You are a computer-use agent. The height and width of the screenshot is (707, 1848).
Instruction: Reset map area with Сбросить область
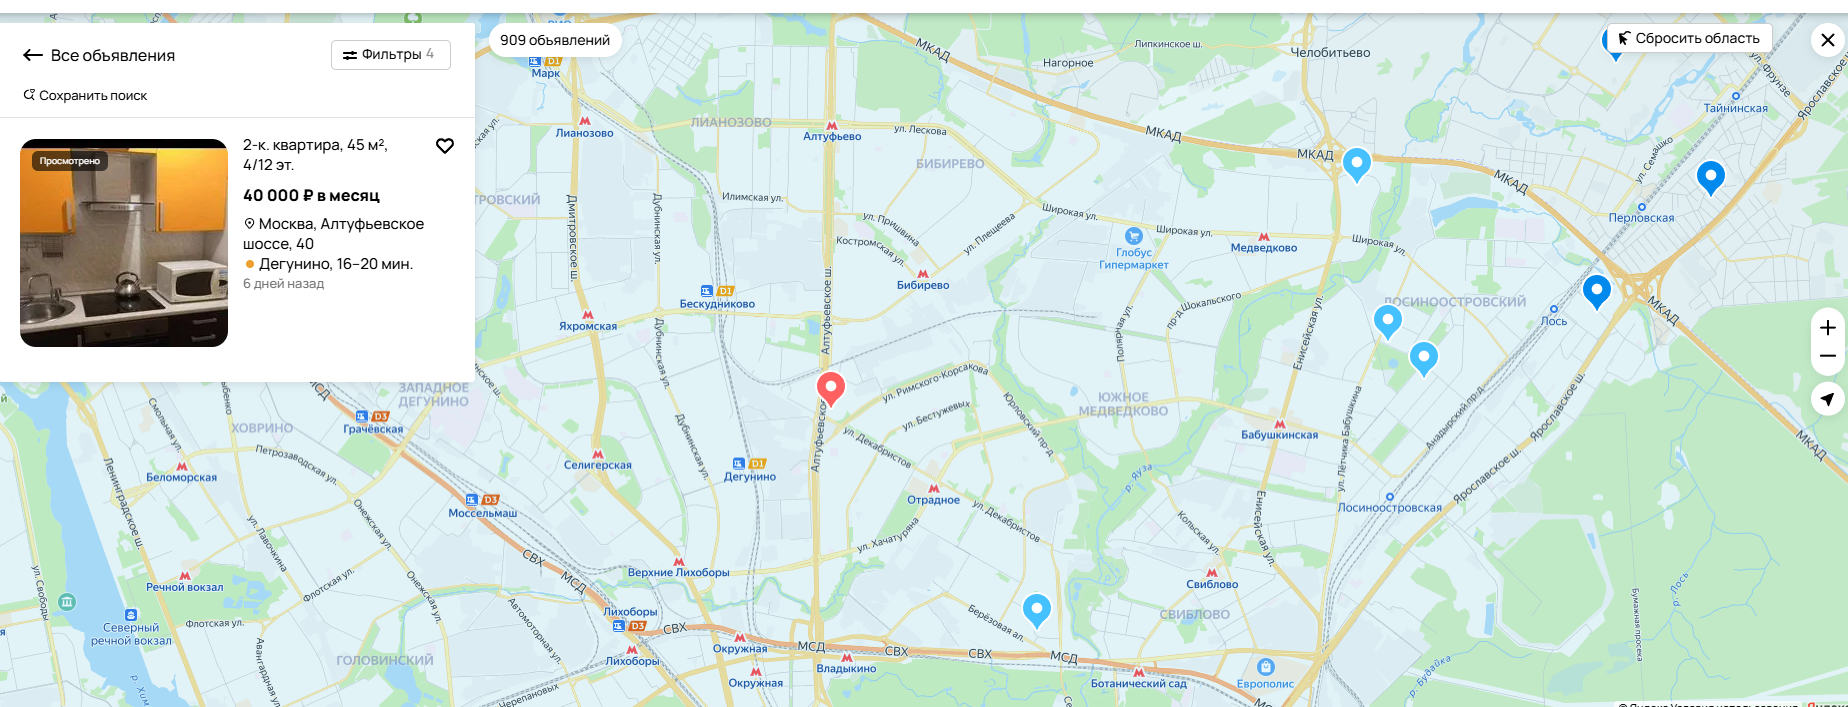1690,39
